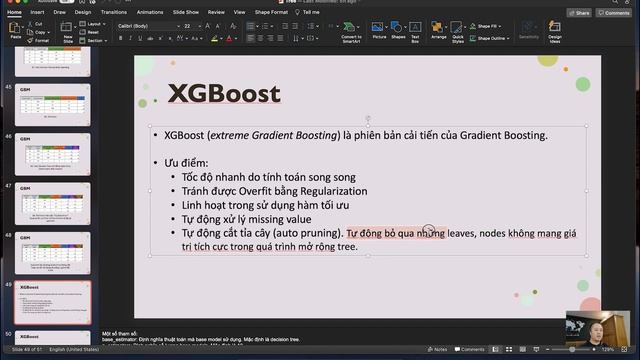Increase font size with large A
The width and height of the screenshot is (640, 360).
(x=208, y=26)
